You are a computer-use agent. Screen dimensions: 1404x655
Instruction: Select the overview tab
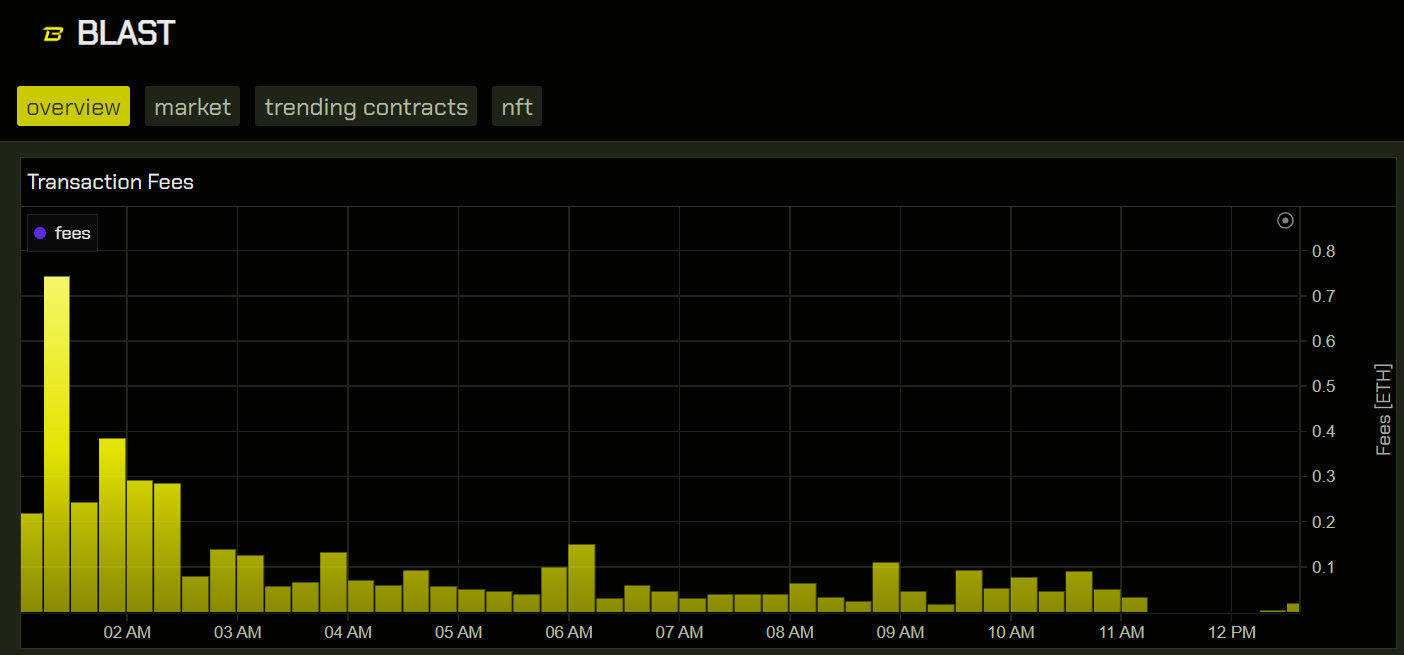[x=73, y=106]
